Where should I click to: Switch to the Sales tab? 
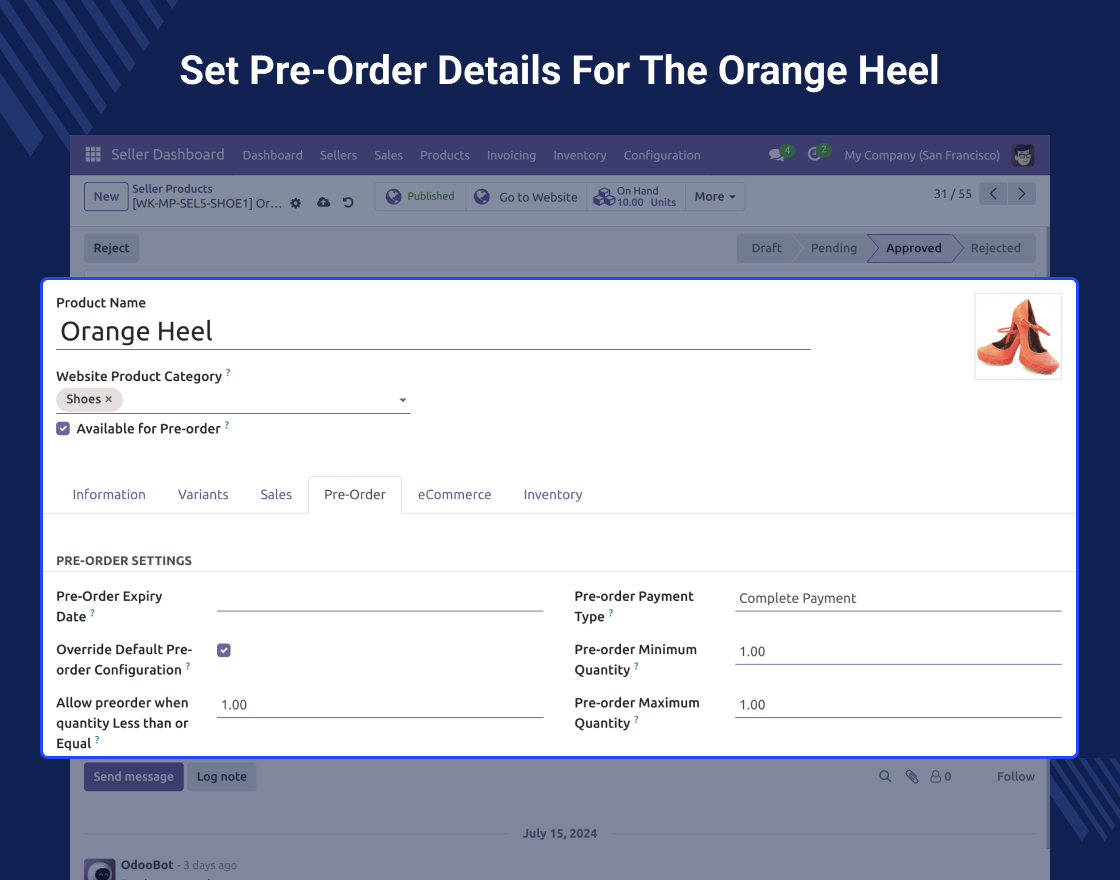click(276, 494)
